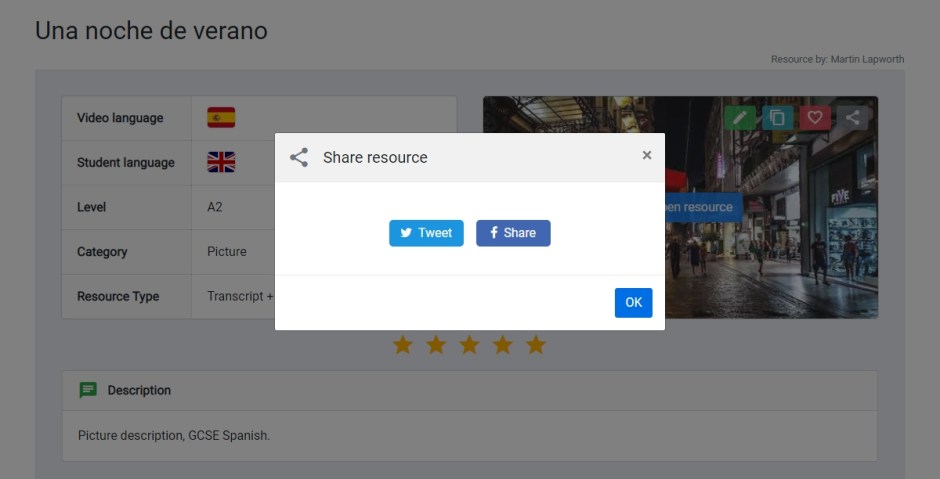Close the Share resource dialog
This screenshot has width=940, height=479.
point(647,155)
